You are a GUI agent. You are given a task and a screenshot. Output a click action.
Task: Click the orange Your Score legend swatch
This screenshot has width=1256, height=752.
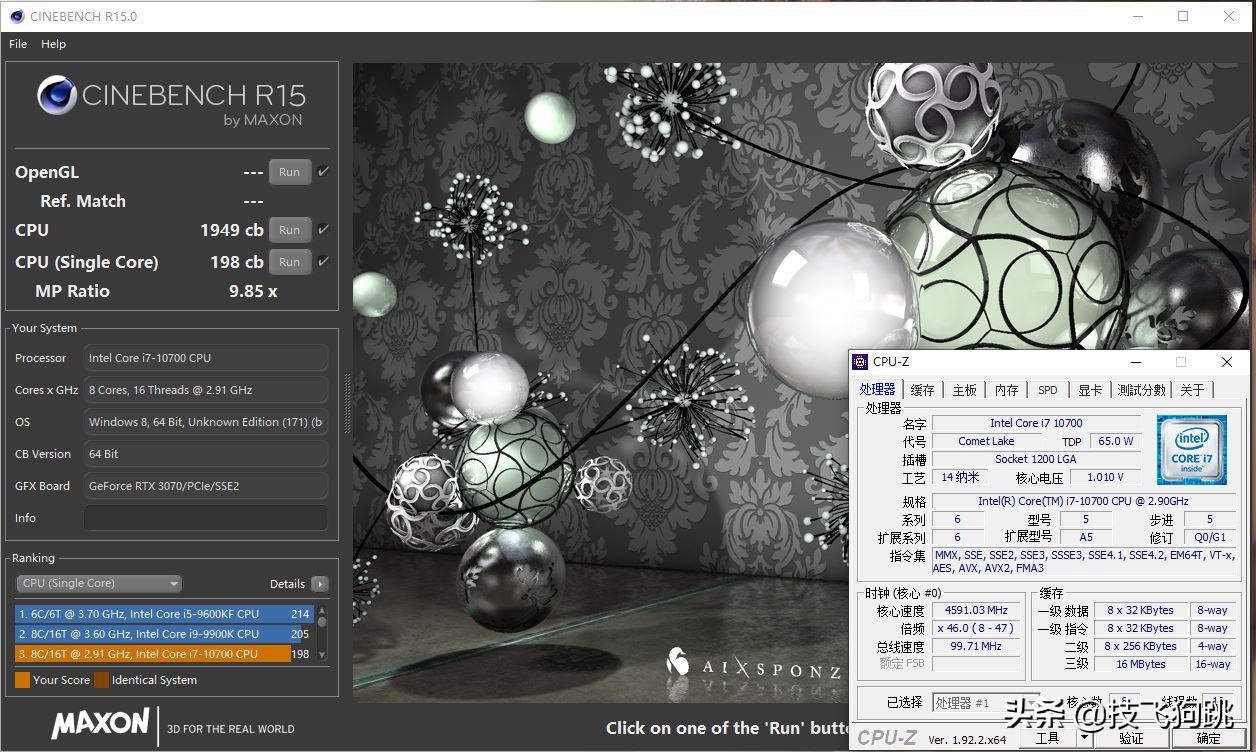(22, 680)
